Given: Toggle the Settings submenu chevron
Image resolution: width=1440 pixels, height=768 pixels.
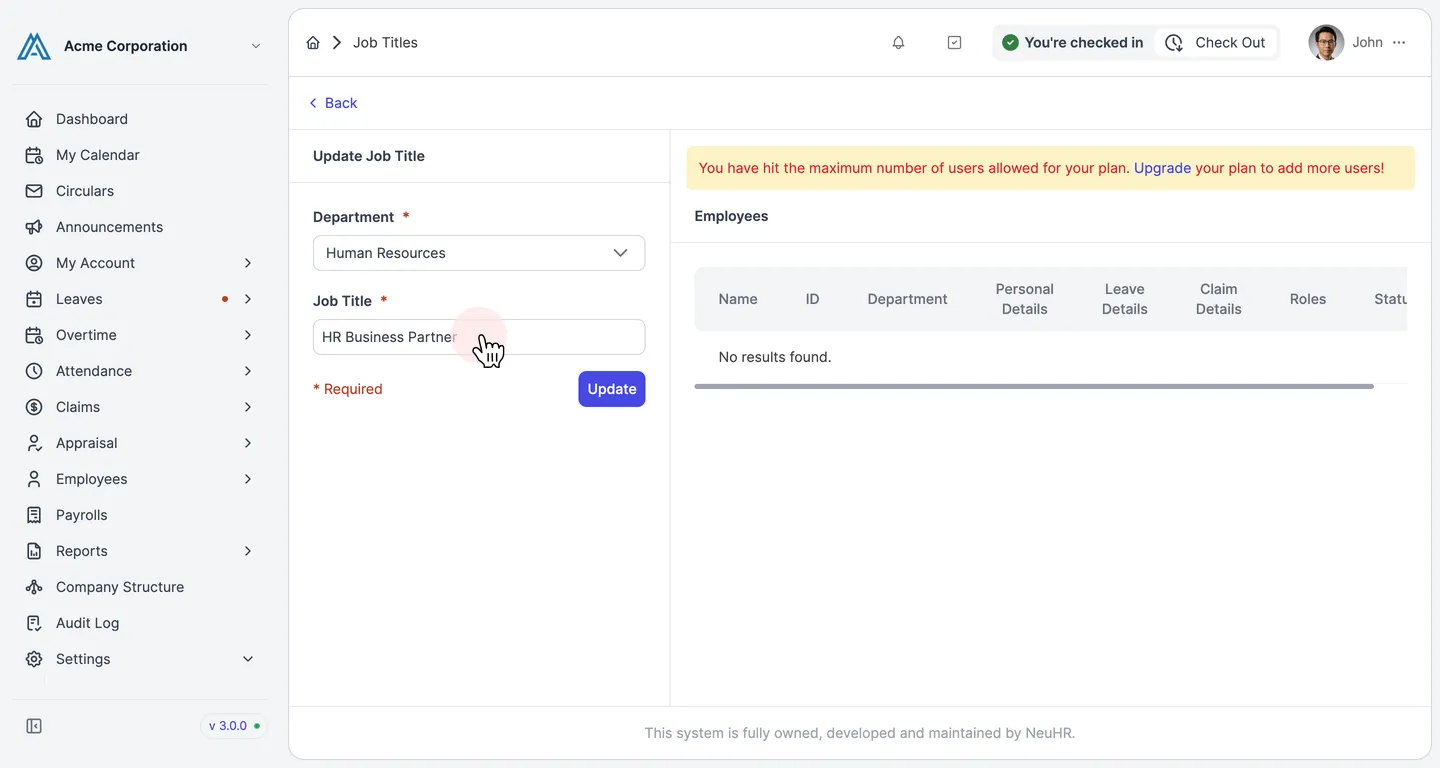Looking at the screenshot, I should click(248, 659).
